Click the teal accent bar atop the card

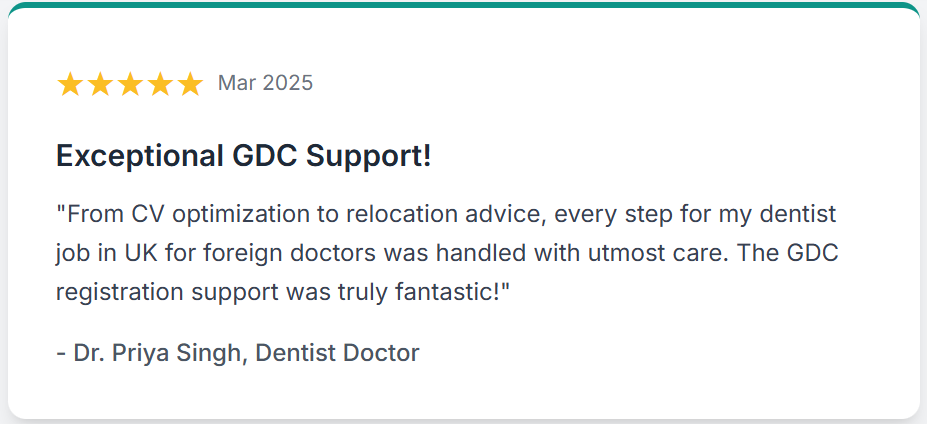pyautogui.click(x=464, y=5)
